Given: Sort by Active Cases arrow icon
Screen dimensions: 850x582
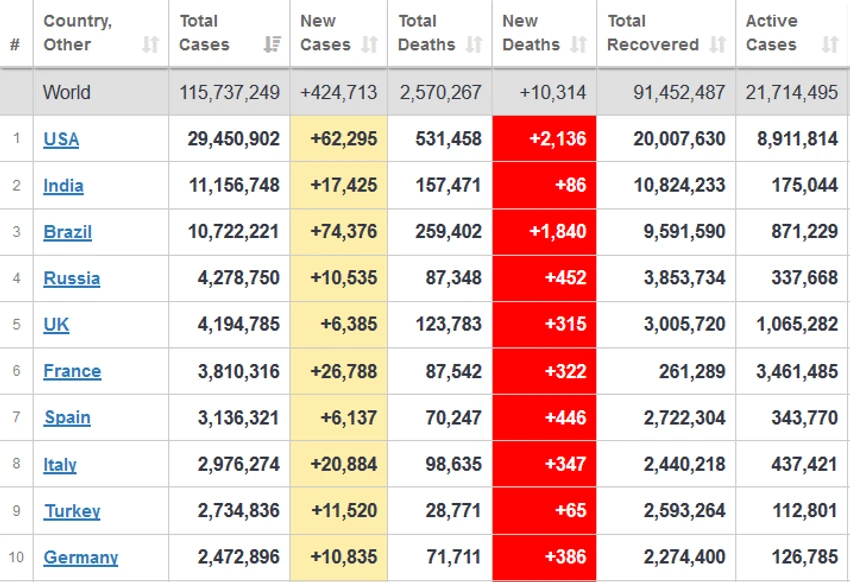Looking at the screenshot, I should [830, 44].
